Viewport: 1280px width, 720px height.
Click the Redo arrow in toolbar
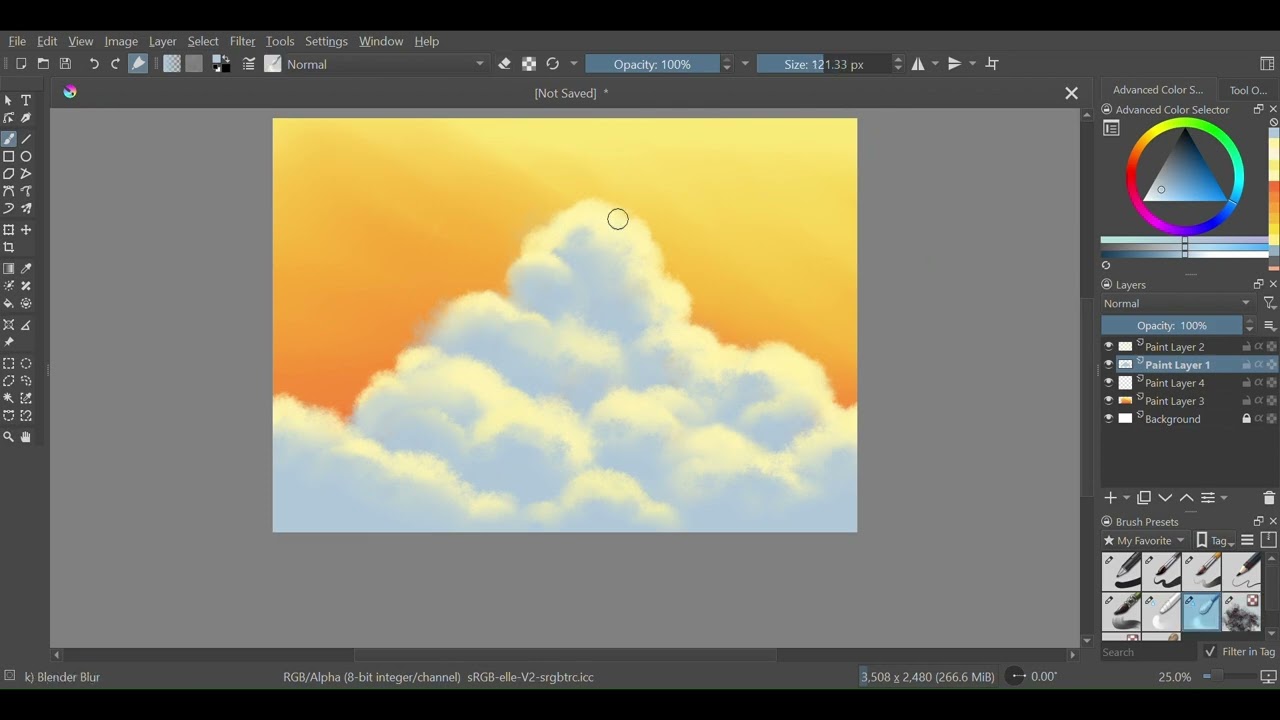click(x=115, y=64)
